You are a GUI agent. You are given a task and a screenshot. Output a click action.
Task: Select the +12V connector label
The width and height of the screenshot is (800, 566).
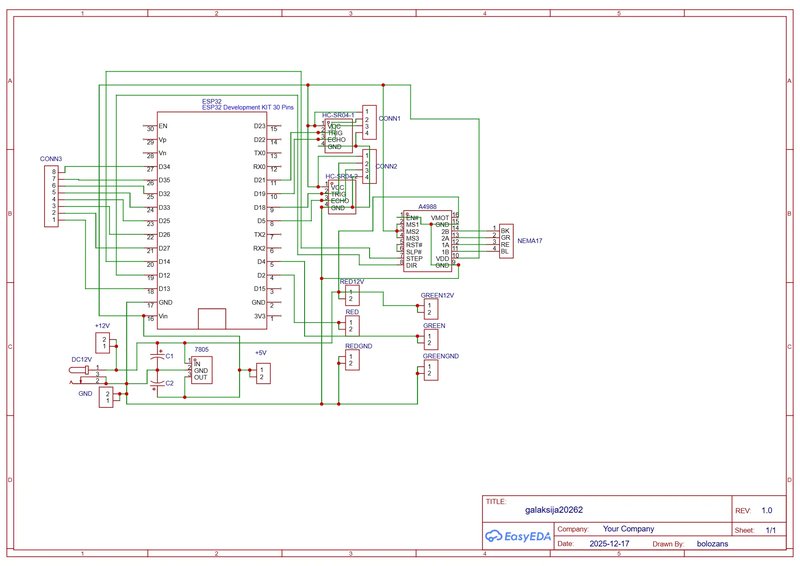tap(102, 326)
